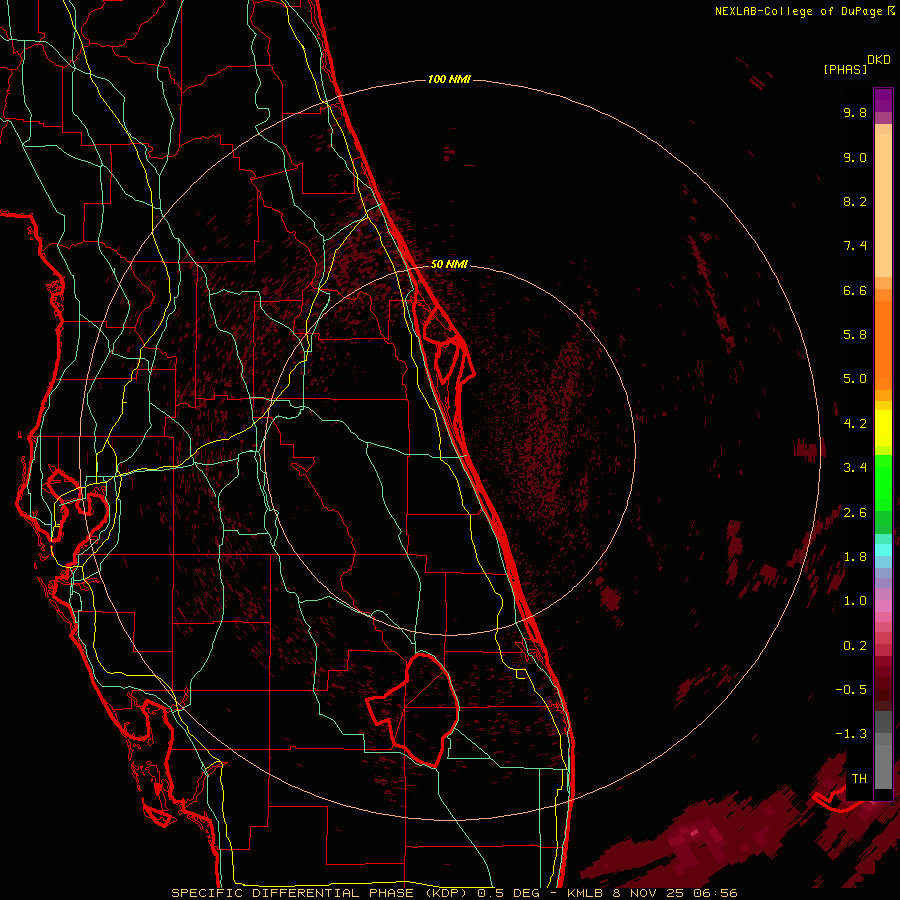
Task: Click the [PHAS] label above the color scale
Action: [x=845, y=70]
